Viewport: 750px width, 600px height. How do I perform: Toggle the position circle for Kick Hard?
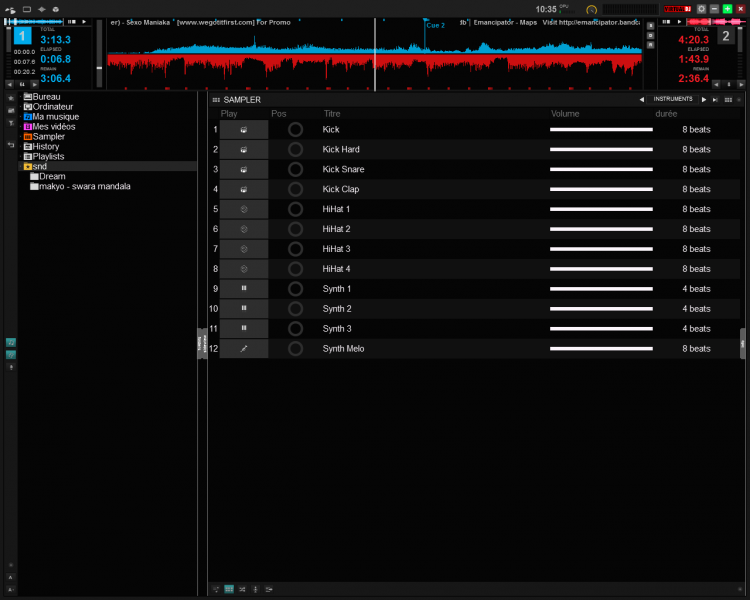(296, 149)
